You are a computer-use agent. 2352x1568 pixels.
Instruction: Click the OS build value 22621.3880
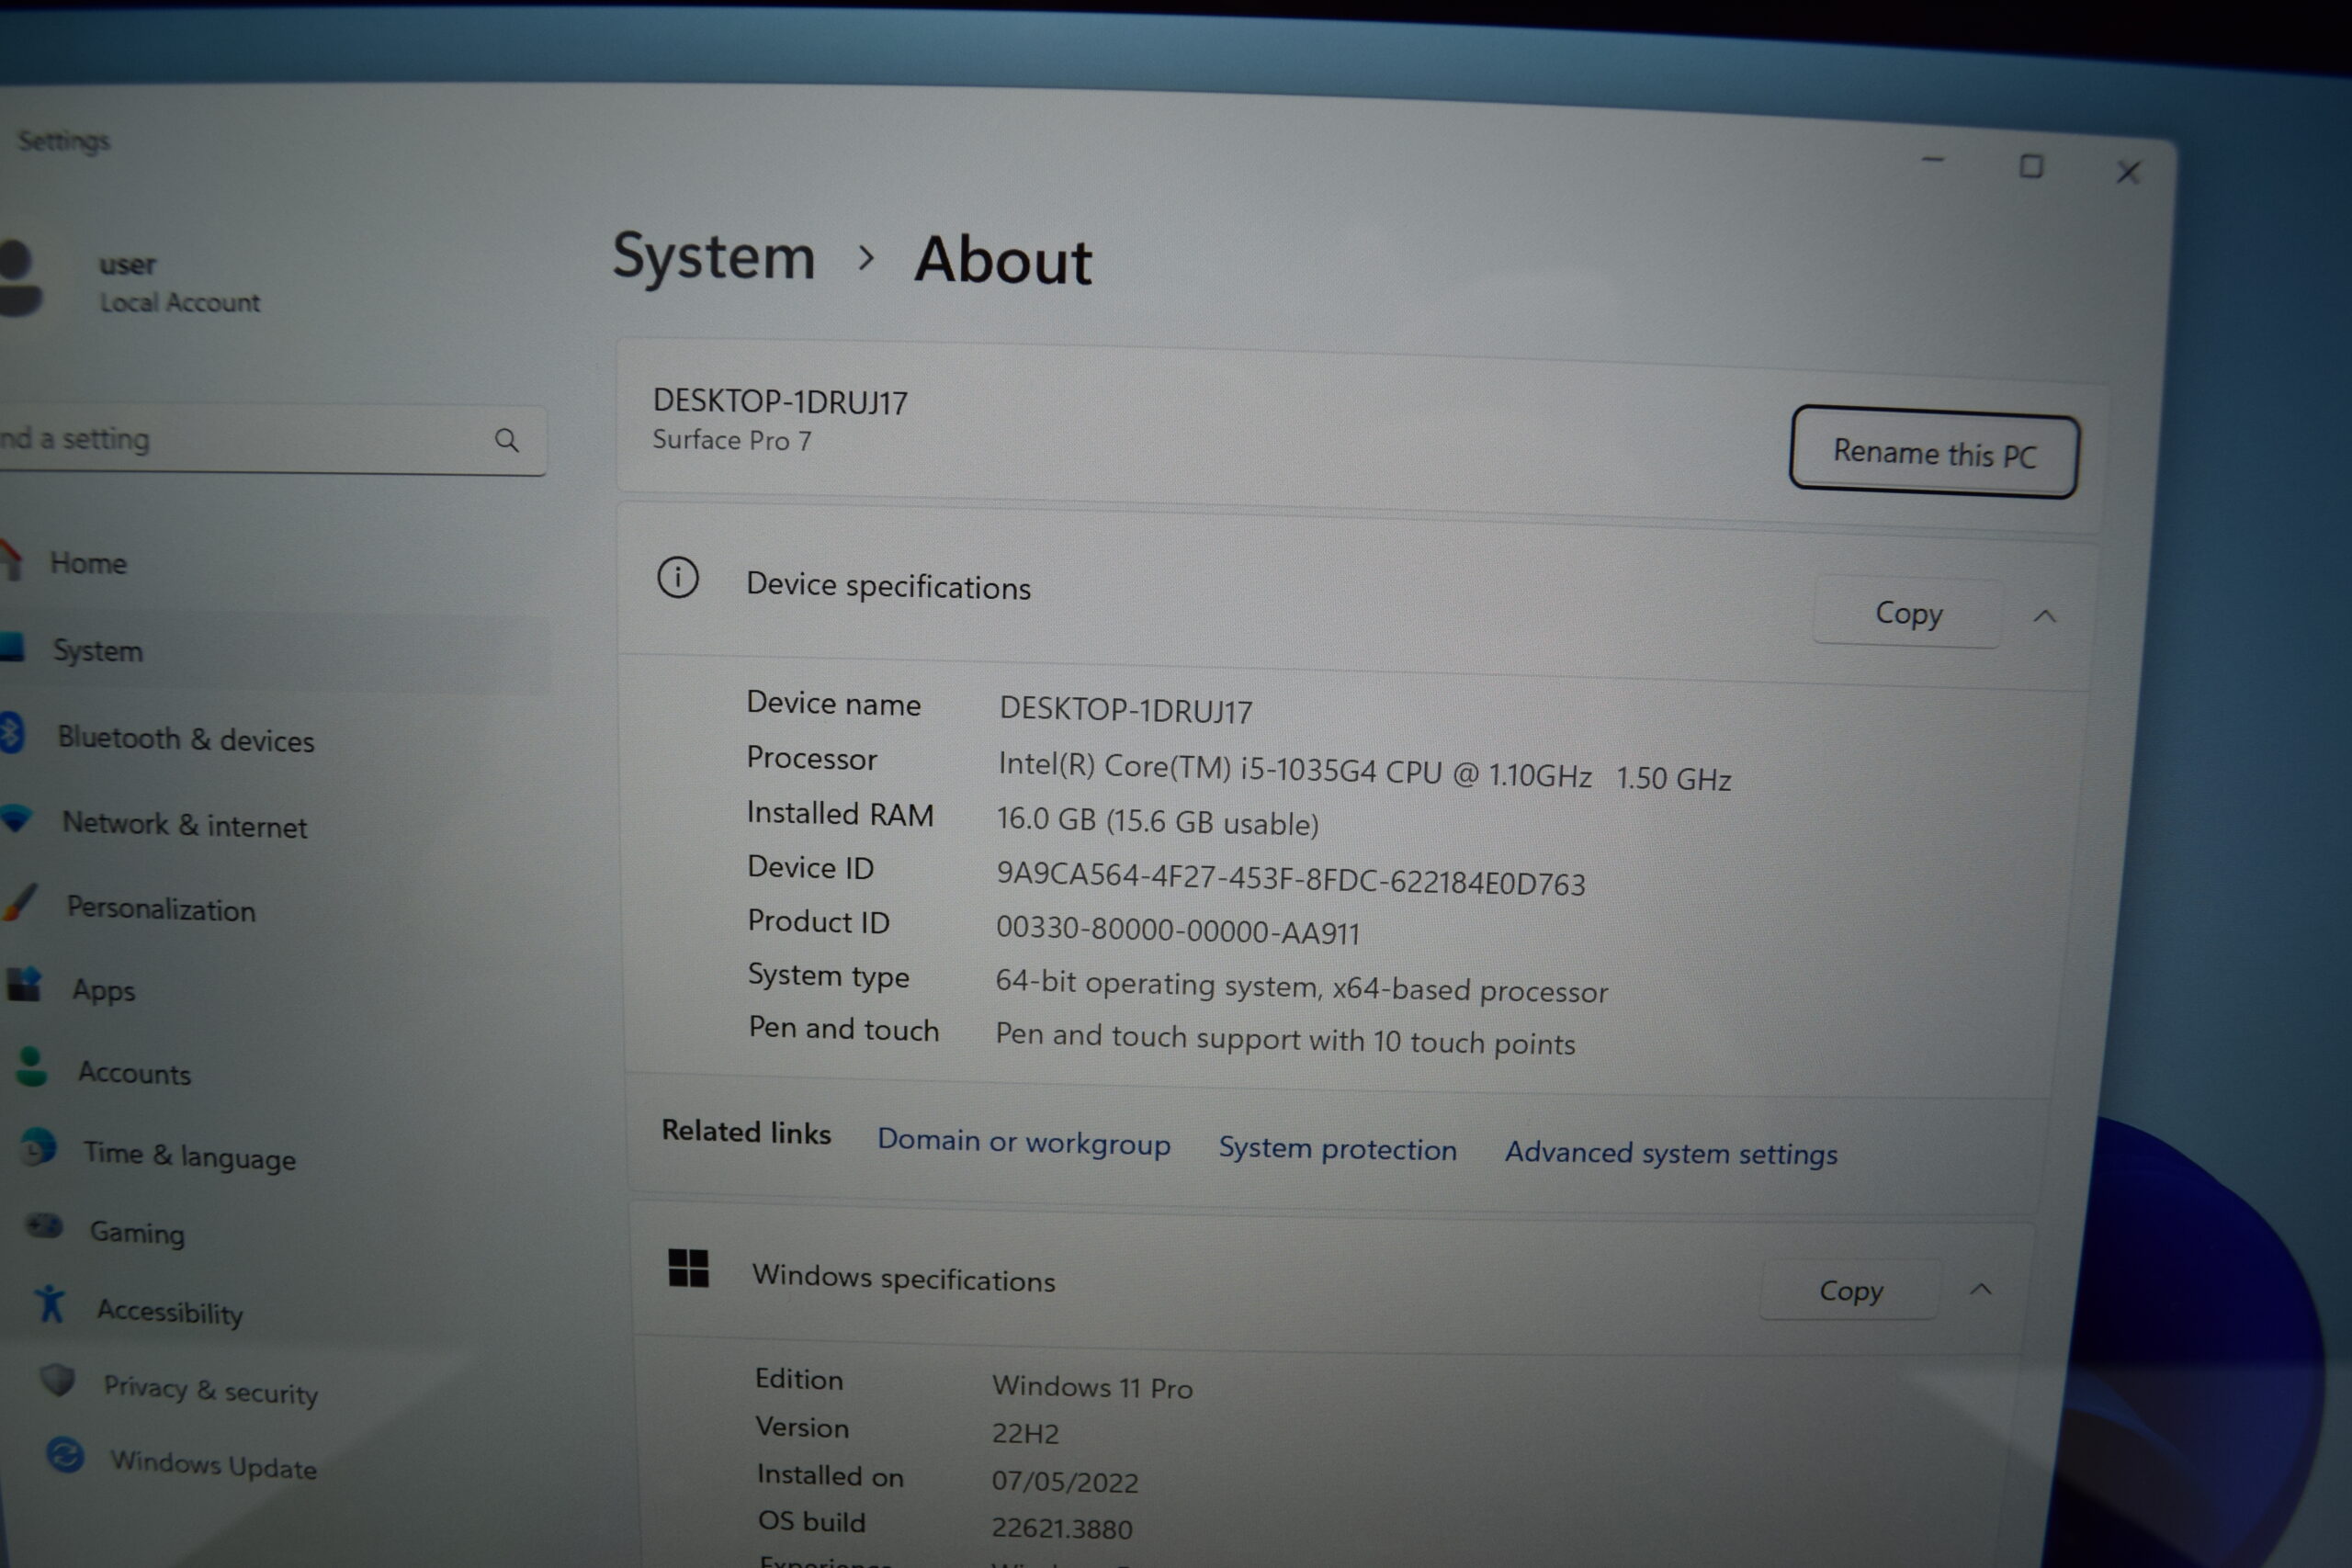[x=1062, y=1528]
